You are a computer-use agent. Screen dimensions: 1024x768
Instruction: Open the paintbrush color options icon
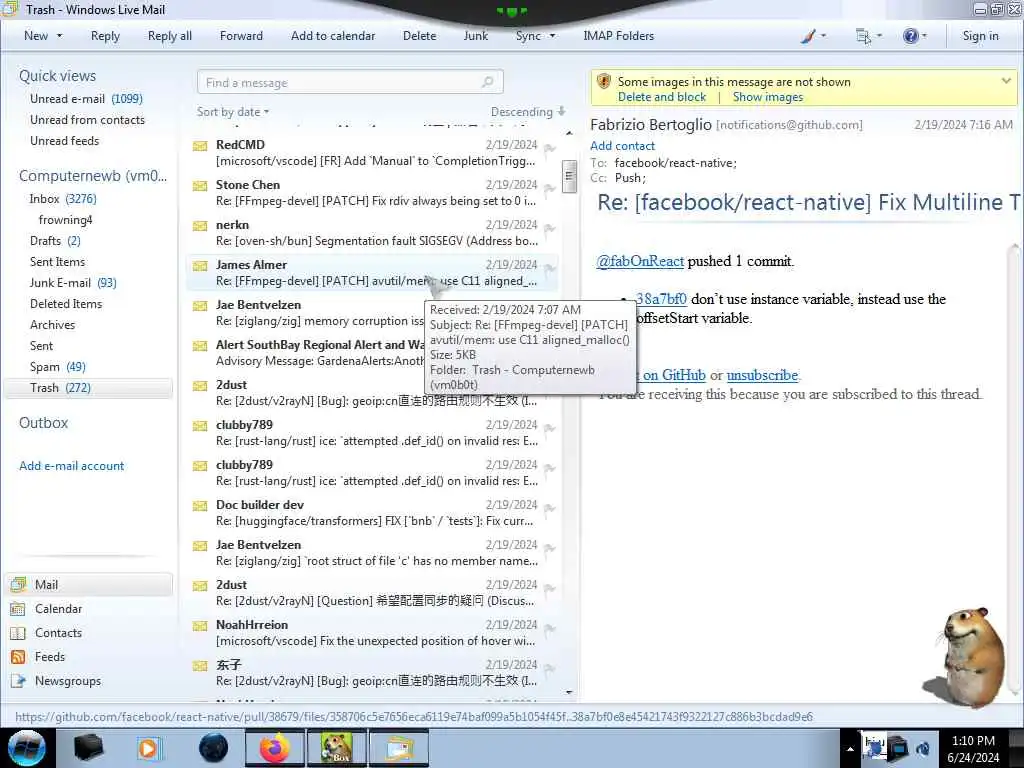tap(808, 36)
